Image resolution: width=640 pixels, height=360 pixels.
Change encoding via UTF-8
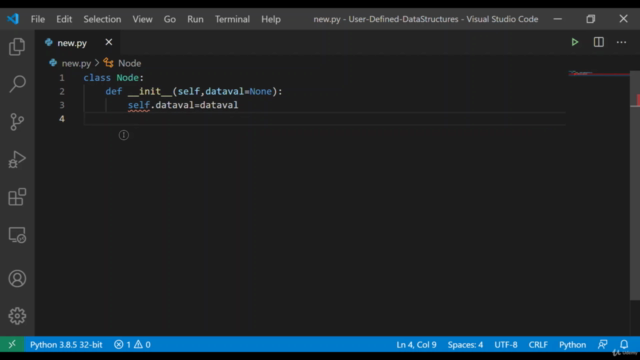tap(506, 344)
